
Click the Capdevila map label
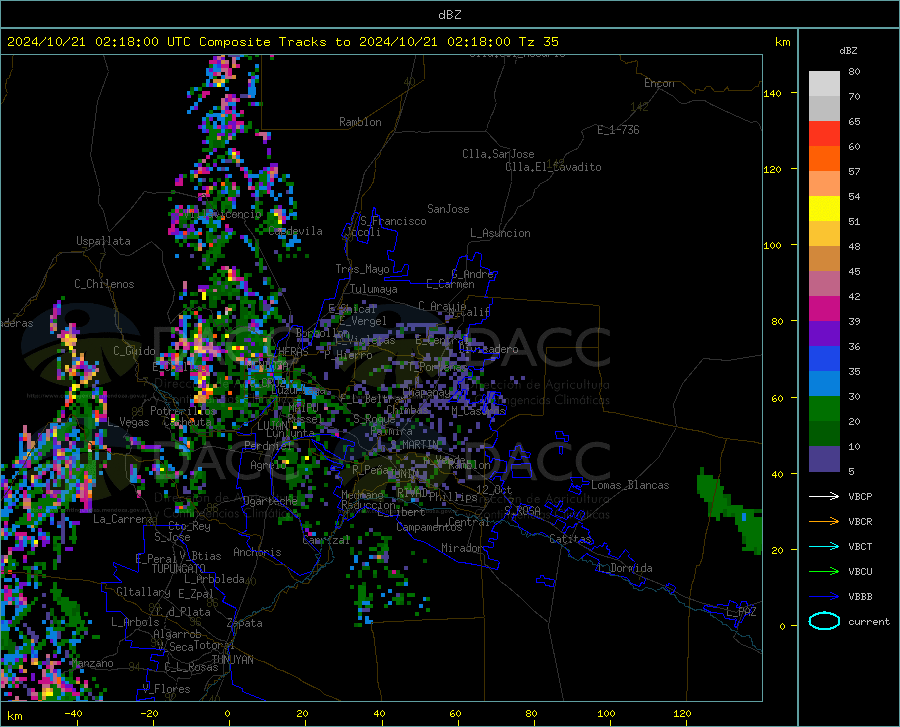point(295,231)
